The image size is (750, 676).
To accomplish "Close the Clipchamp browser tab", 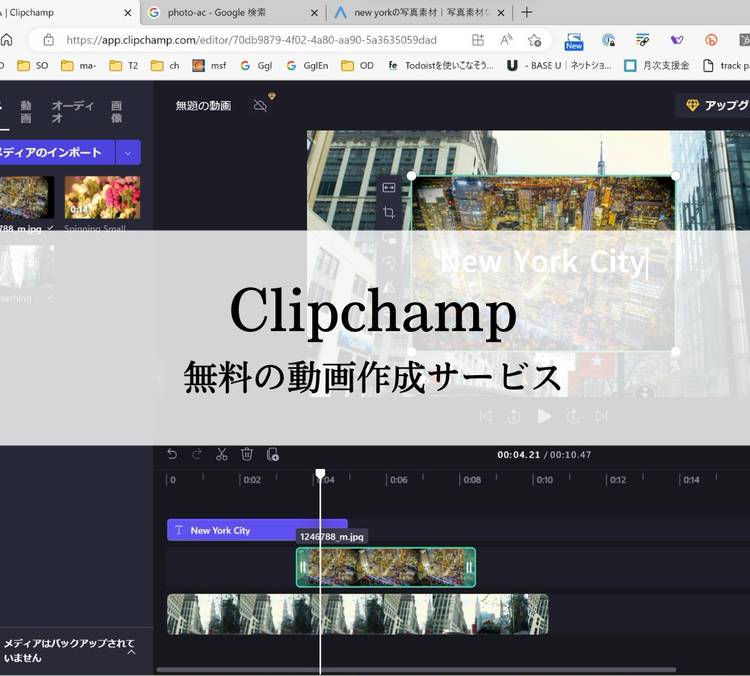I will click(x=128, y=13).
